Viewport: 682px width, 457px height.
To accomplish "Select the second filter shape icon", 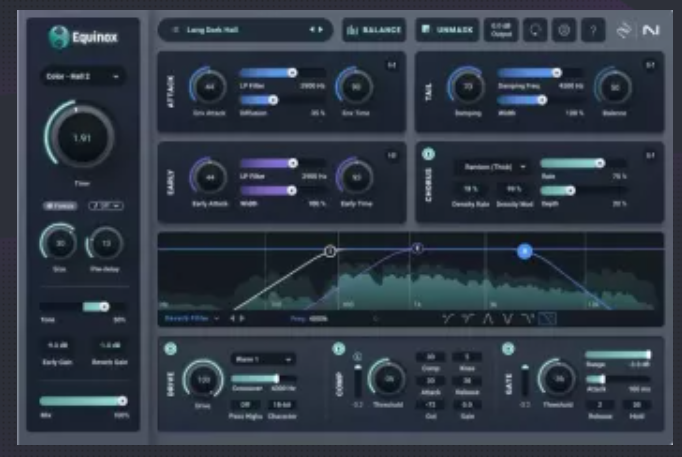I will pyautogui.click(x=468, y=319).
